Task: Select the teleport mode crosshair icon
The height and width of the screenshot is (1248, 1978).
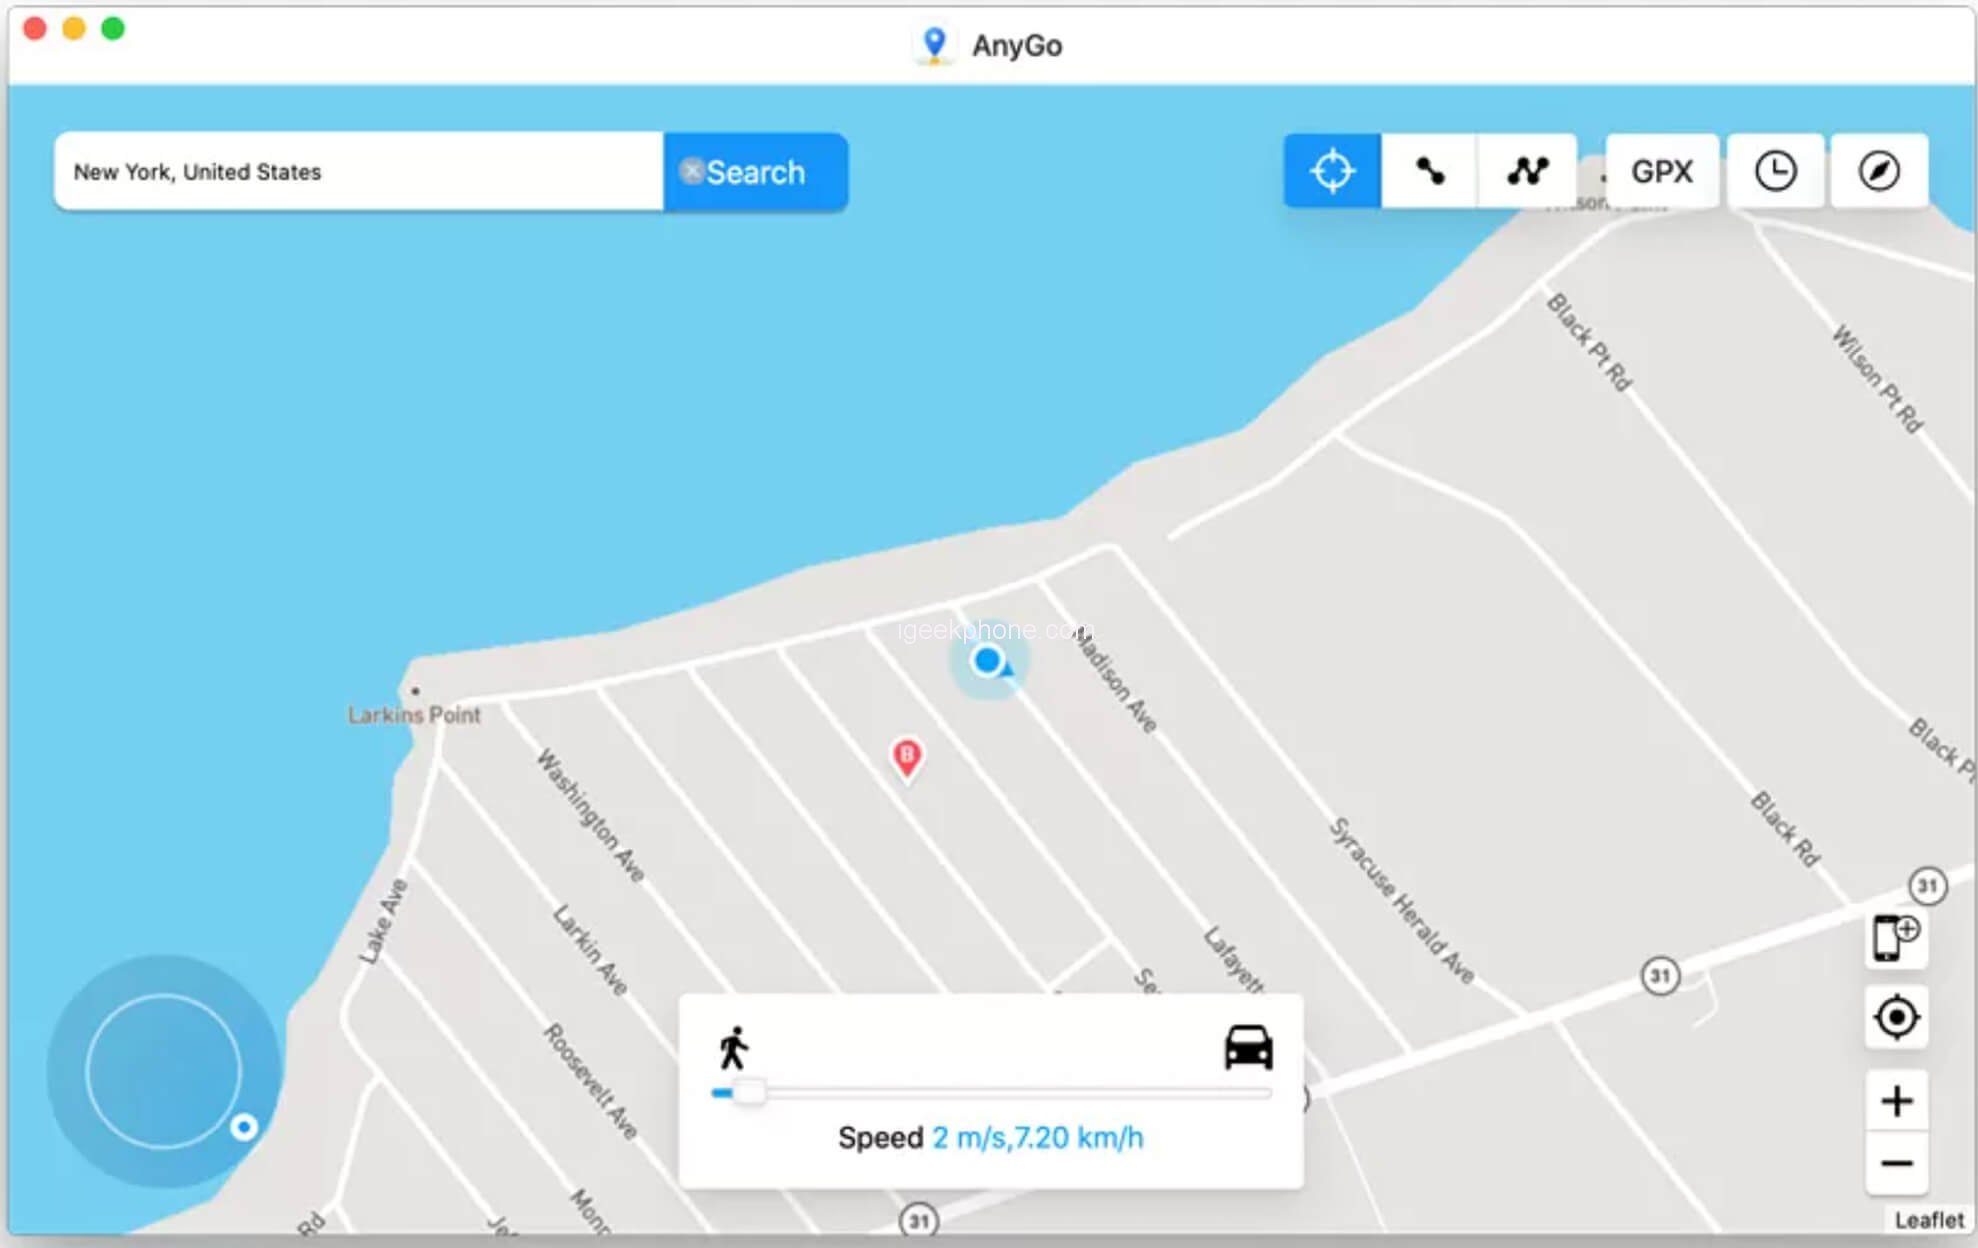Action: click(x=1332, y=171)
